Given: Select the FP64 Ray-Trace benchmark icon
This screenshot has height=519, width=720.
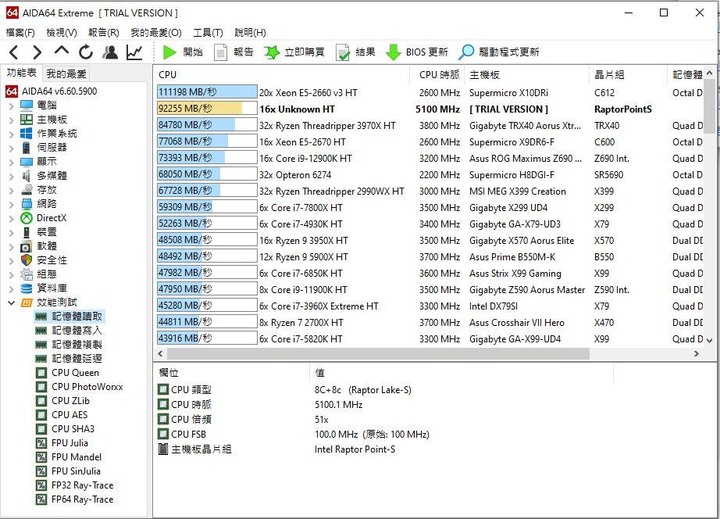Looking at the screenshot, I should tap(41, 500).
